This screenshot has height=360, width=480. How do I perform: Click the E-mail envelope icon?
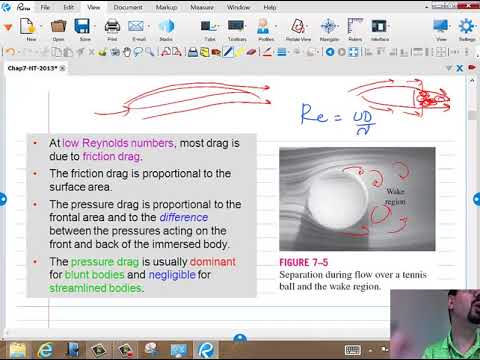tap(136, 26)
